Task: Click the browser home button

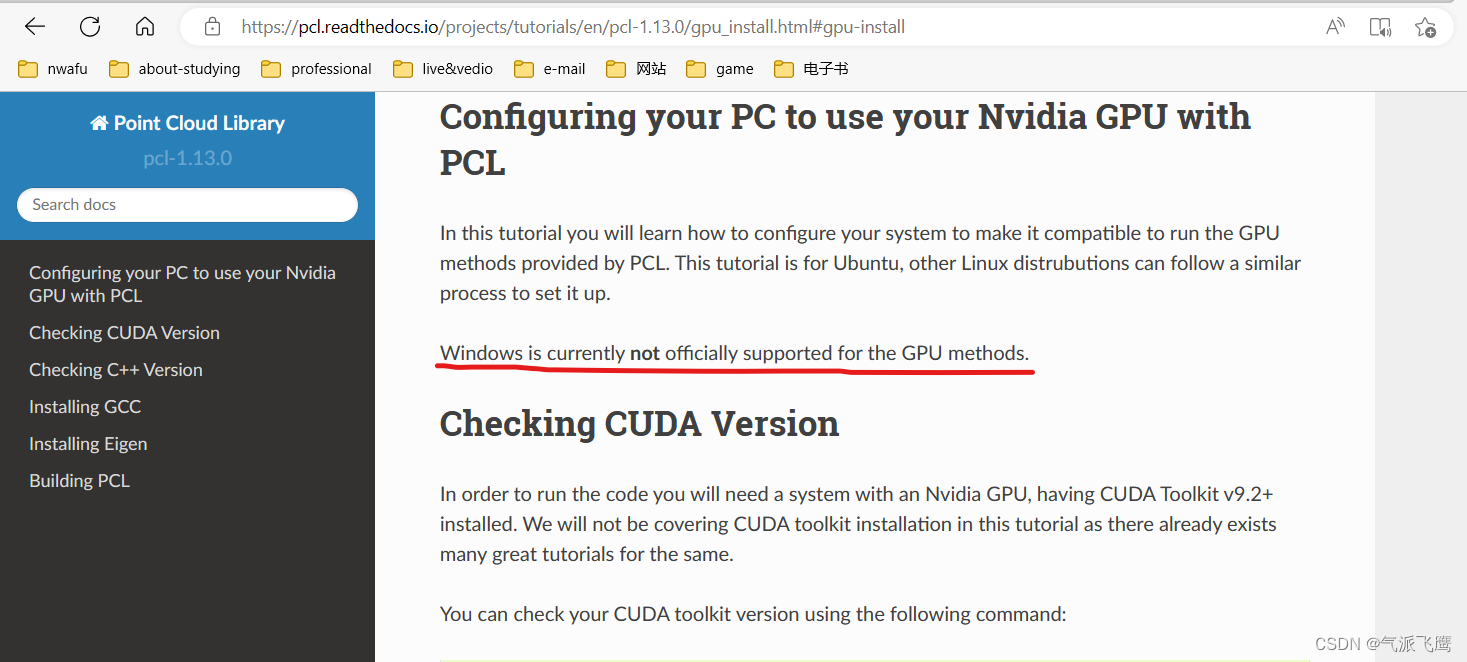Action: pos(144,27)
